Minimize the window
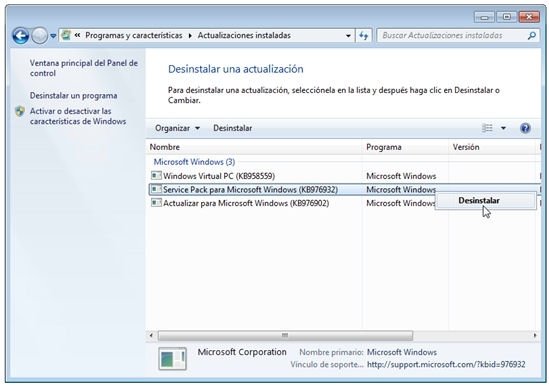Screen dimensions: 549x386 pyautogui.click(x=484, y=17)
